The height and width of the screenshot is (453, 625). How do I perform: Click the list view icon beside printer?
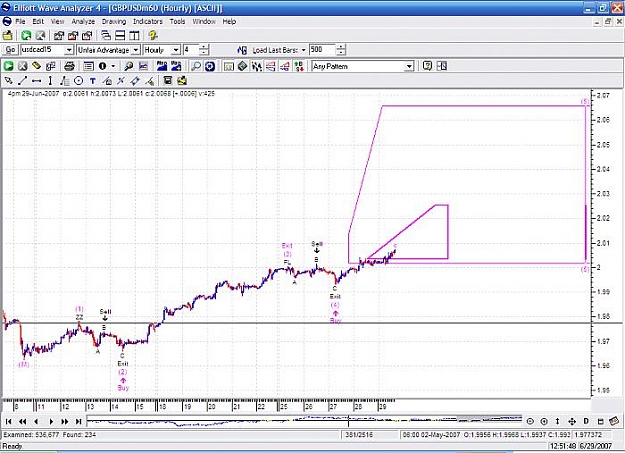point(88,66)
